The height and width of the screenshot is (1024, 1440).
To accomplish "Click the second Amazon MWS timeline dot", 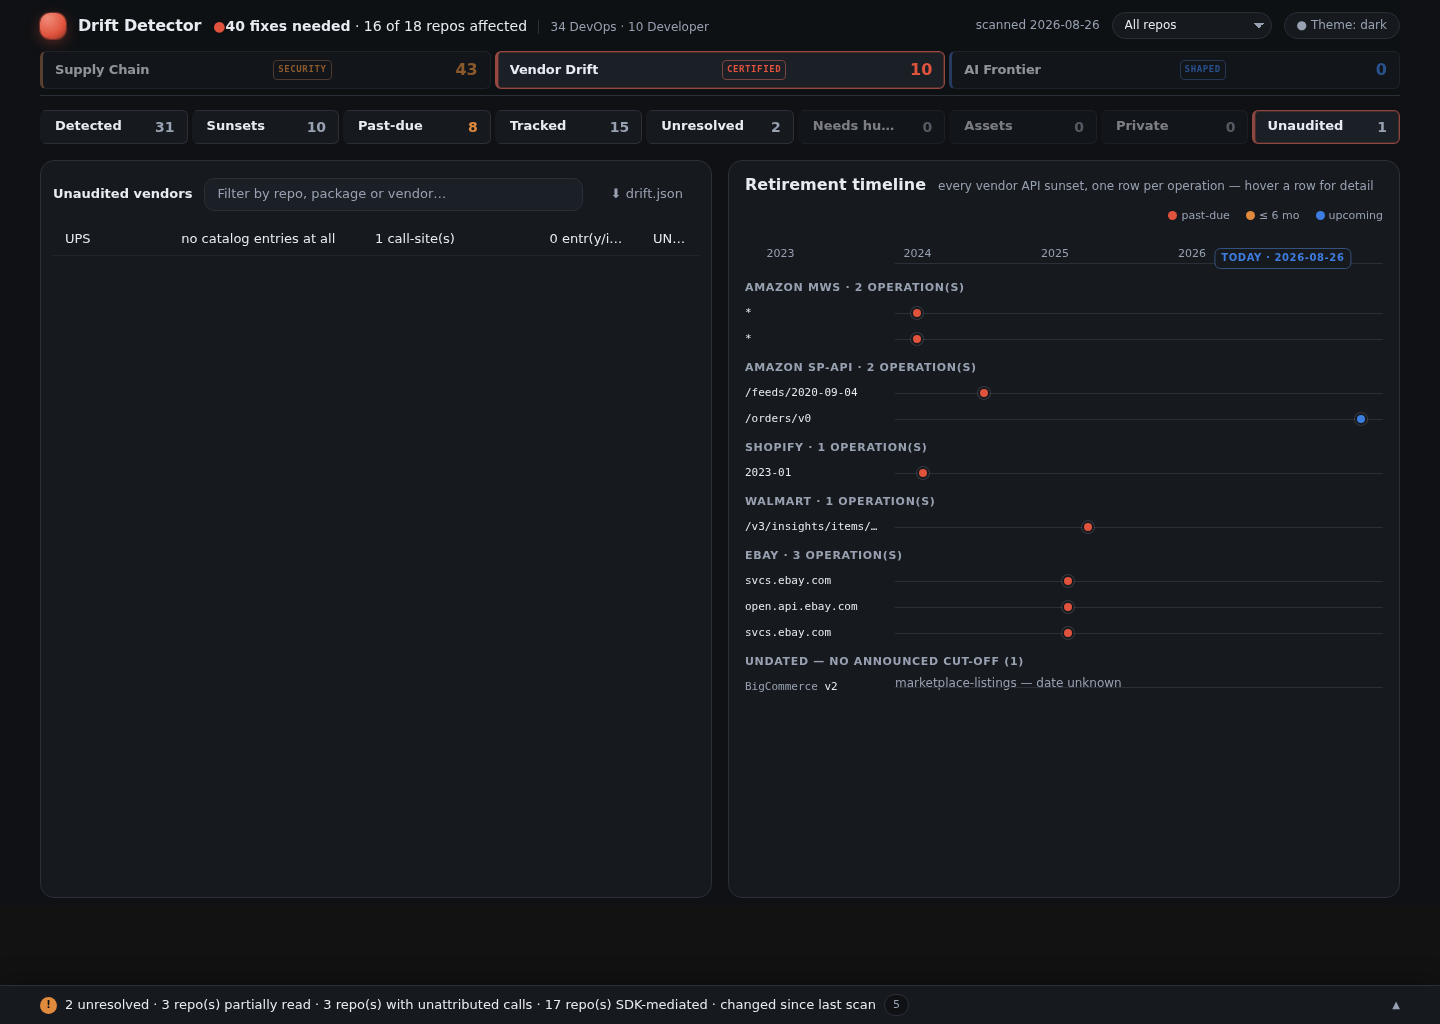I will click(917, 339).
